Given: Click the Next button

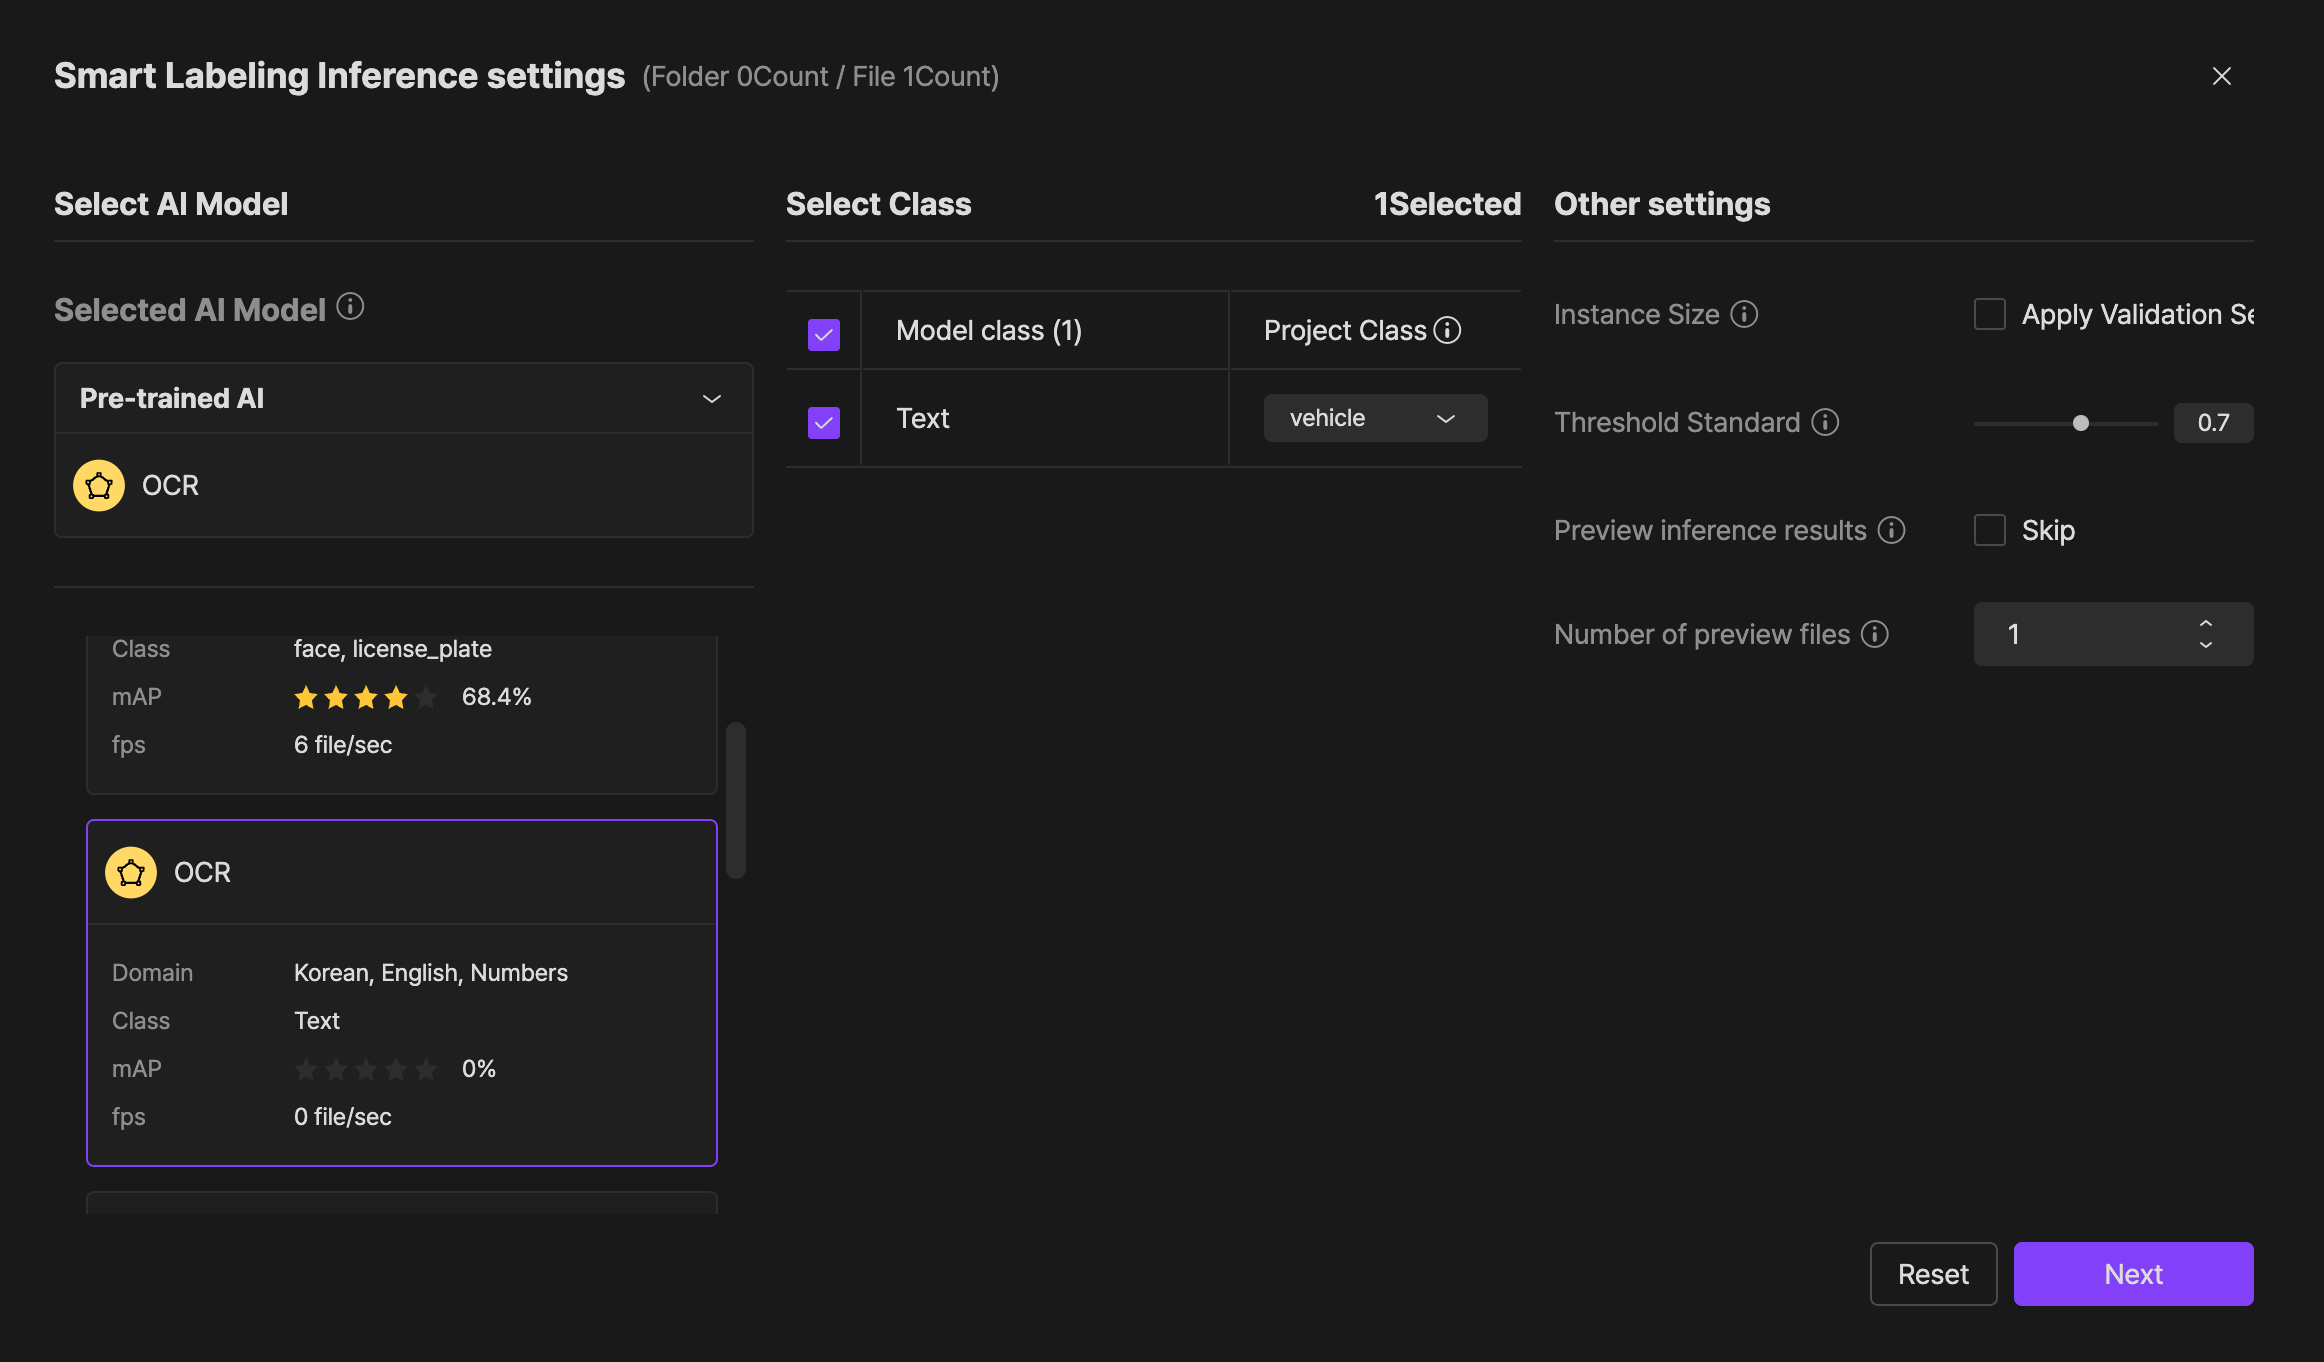Looking at the screenshot, I should point(2133,1274).
